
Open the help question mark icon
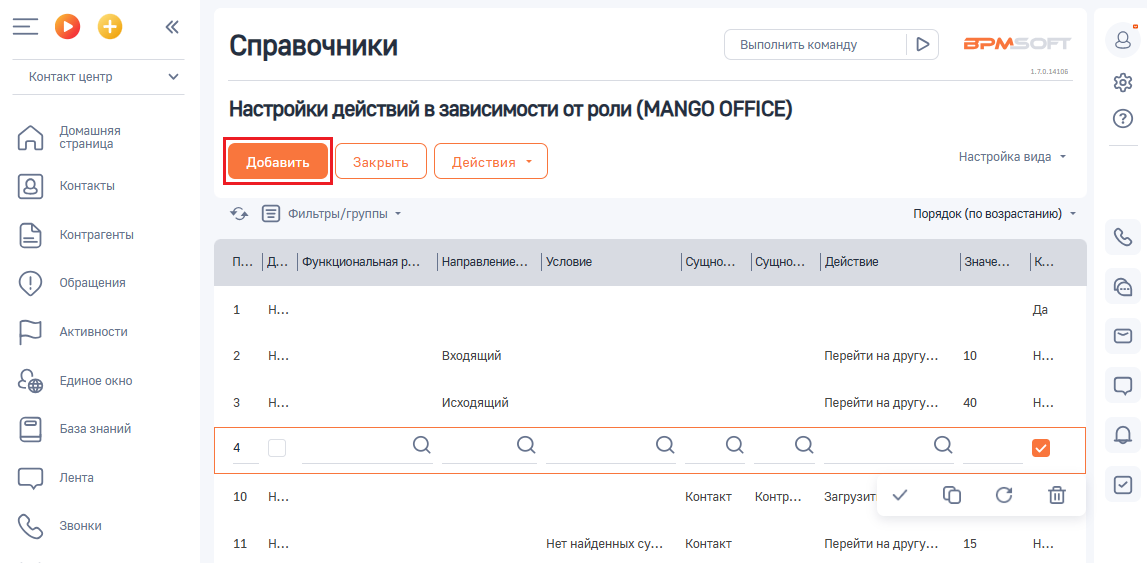tap(1122, 118)
